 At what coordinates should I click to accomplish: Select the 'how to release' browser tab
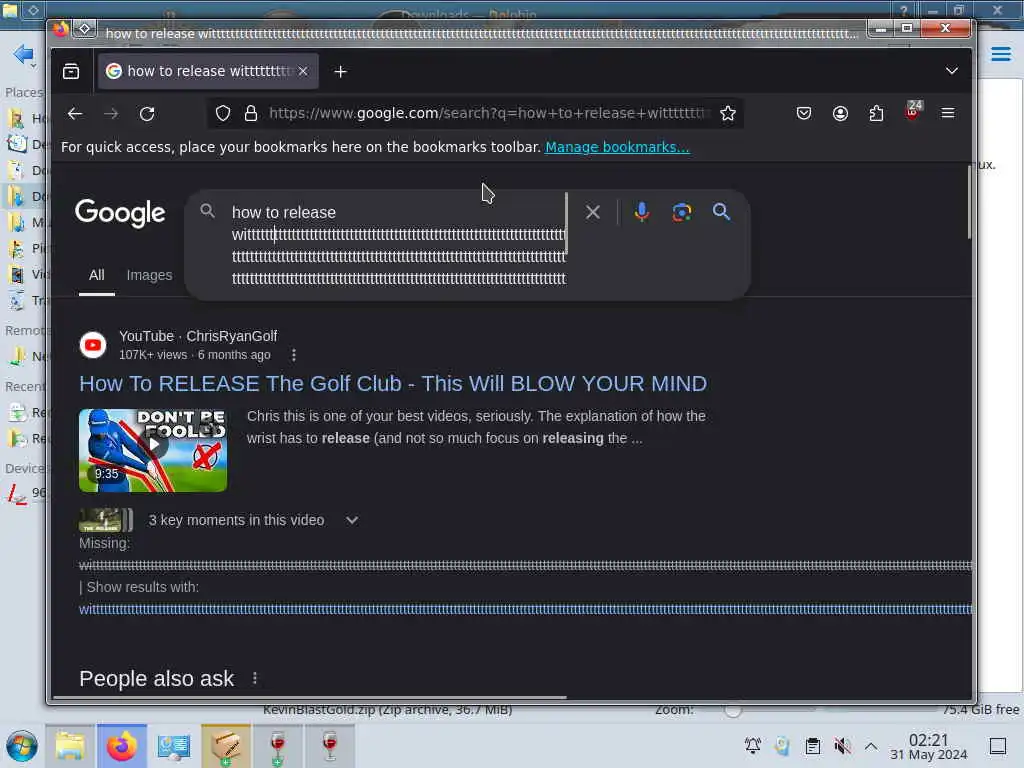point(208,71)
